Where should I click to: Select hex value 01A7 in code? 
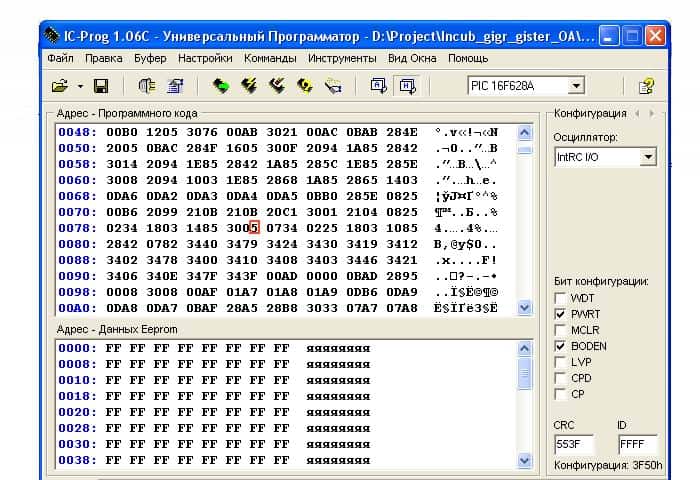tap(242, 292)
